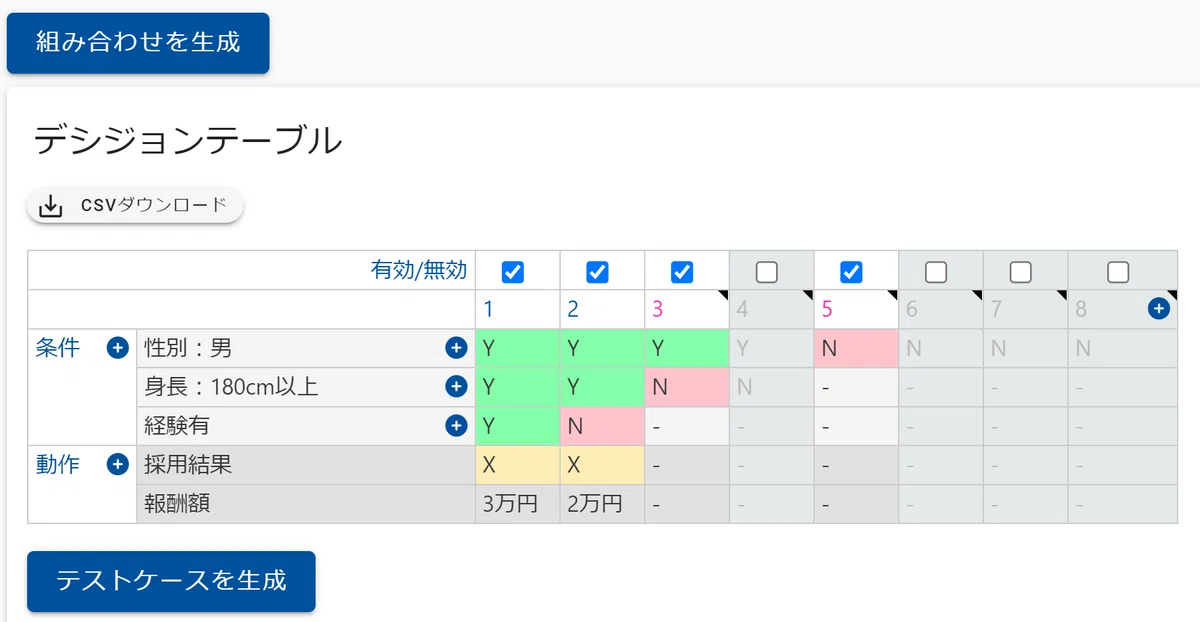The width and height of the screenshot is (1200, 622).
Task: Click the download icon for CSV
Action: [x=50, y=206]
